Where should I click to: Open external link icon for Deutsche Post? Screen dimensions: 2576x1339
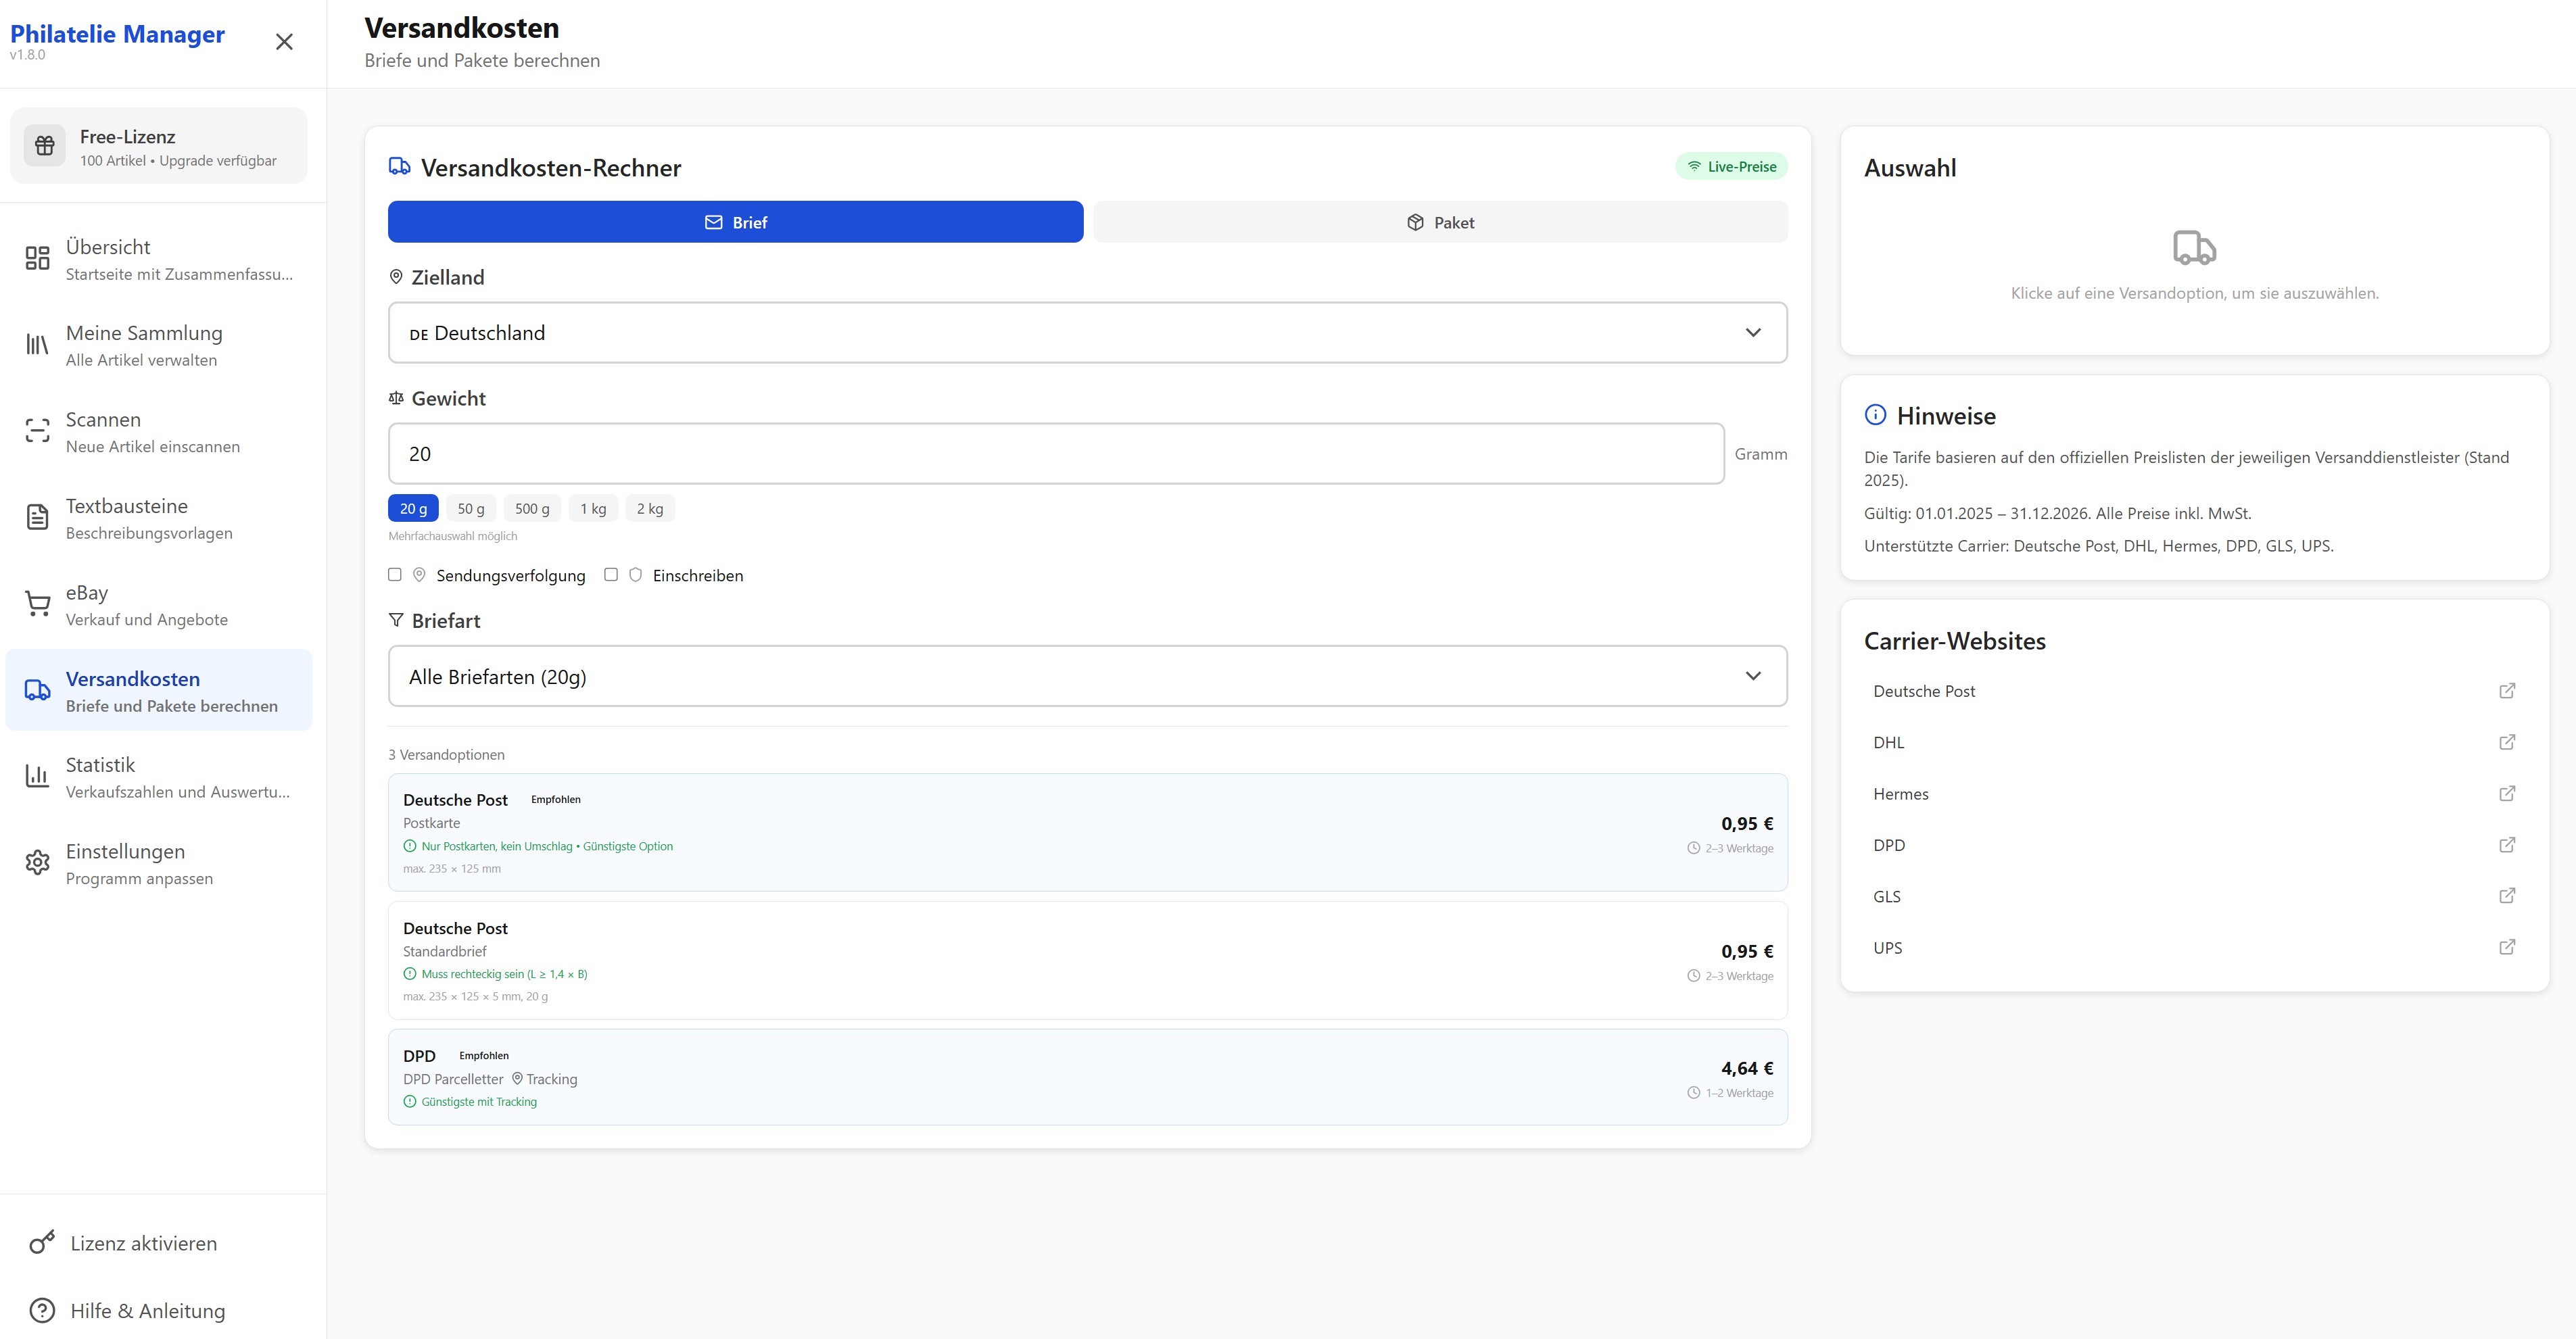click(x=2506, y=691)
